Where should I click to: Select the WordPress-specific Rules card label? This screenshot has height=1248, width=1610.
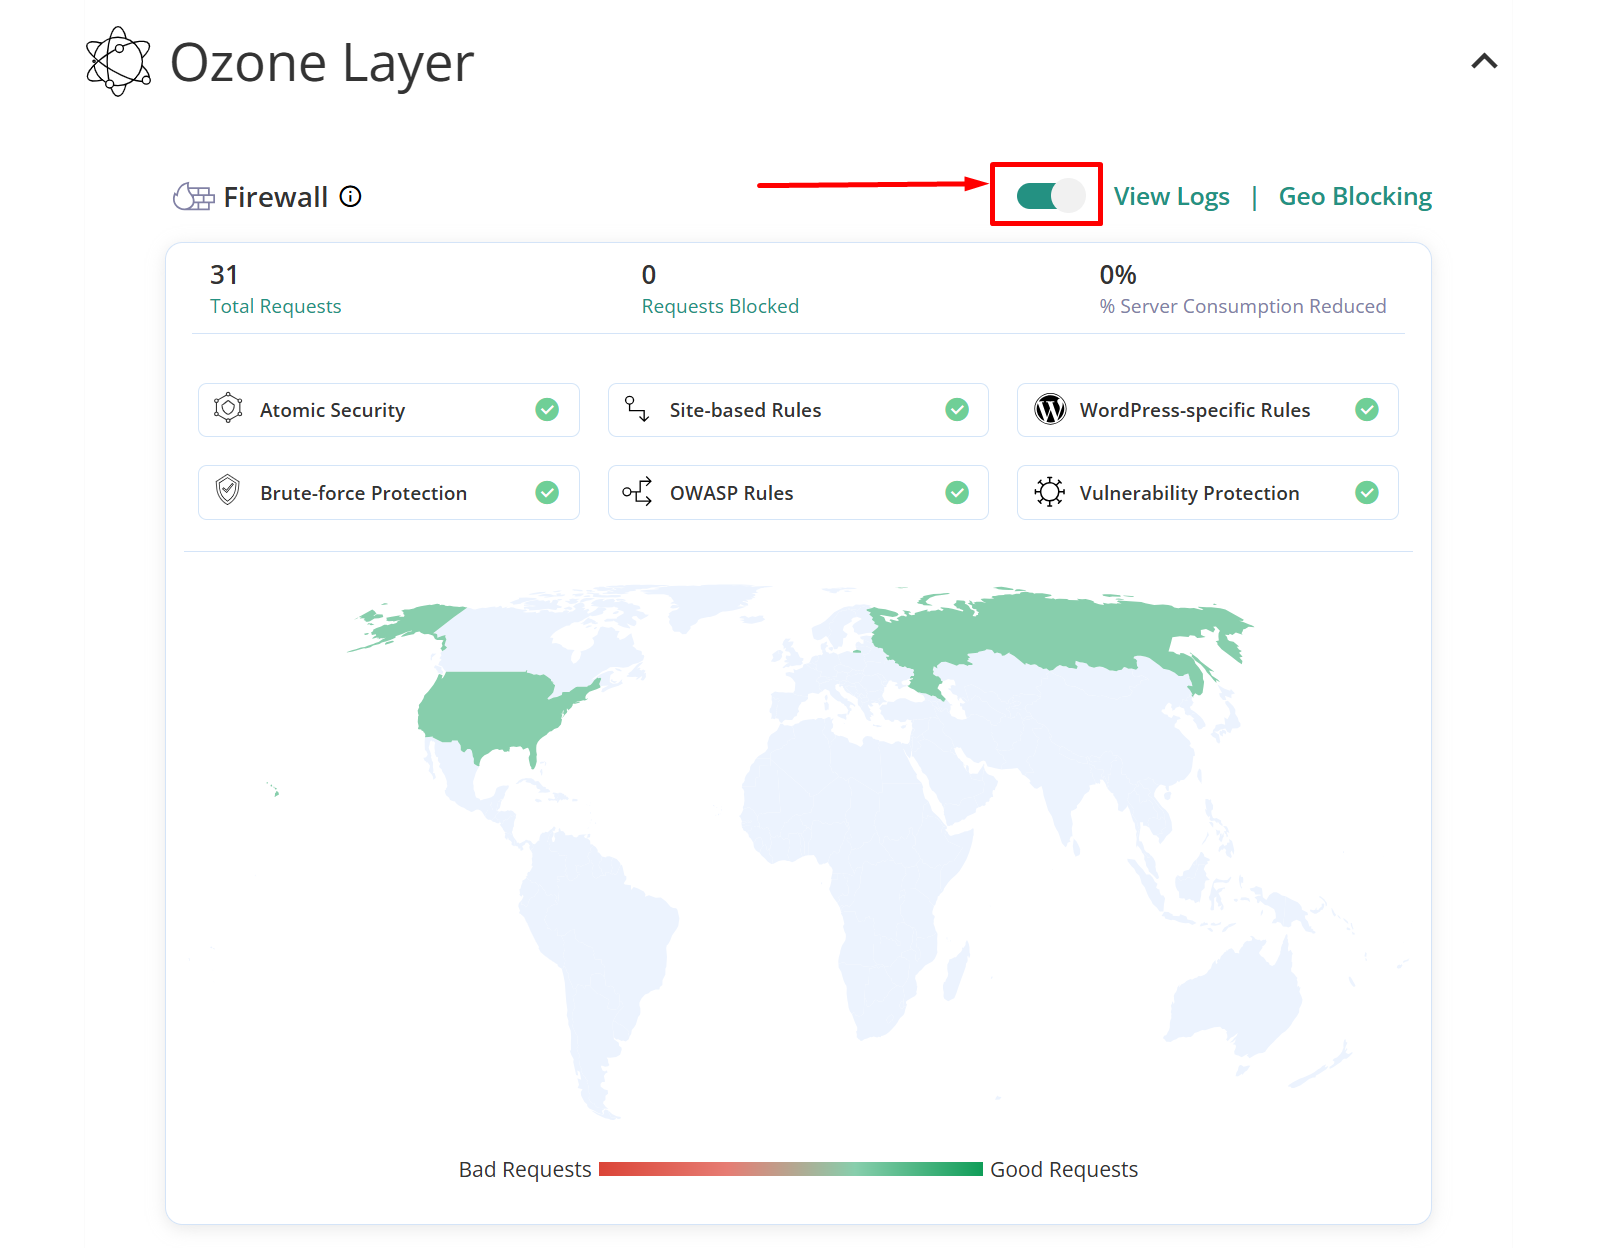pos(1195,410)
